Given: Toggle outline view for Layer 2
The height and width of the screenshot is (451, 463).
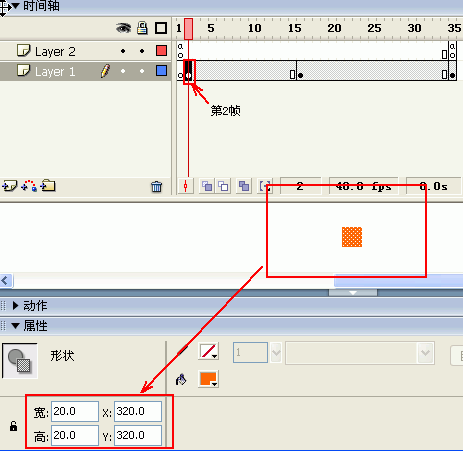Looking at the screenshot, I should [161, 51].
